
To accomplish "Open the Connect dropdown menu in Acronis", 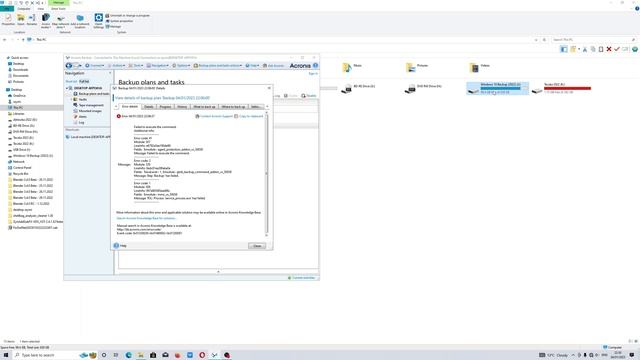I will 94,66.
